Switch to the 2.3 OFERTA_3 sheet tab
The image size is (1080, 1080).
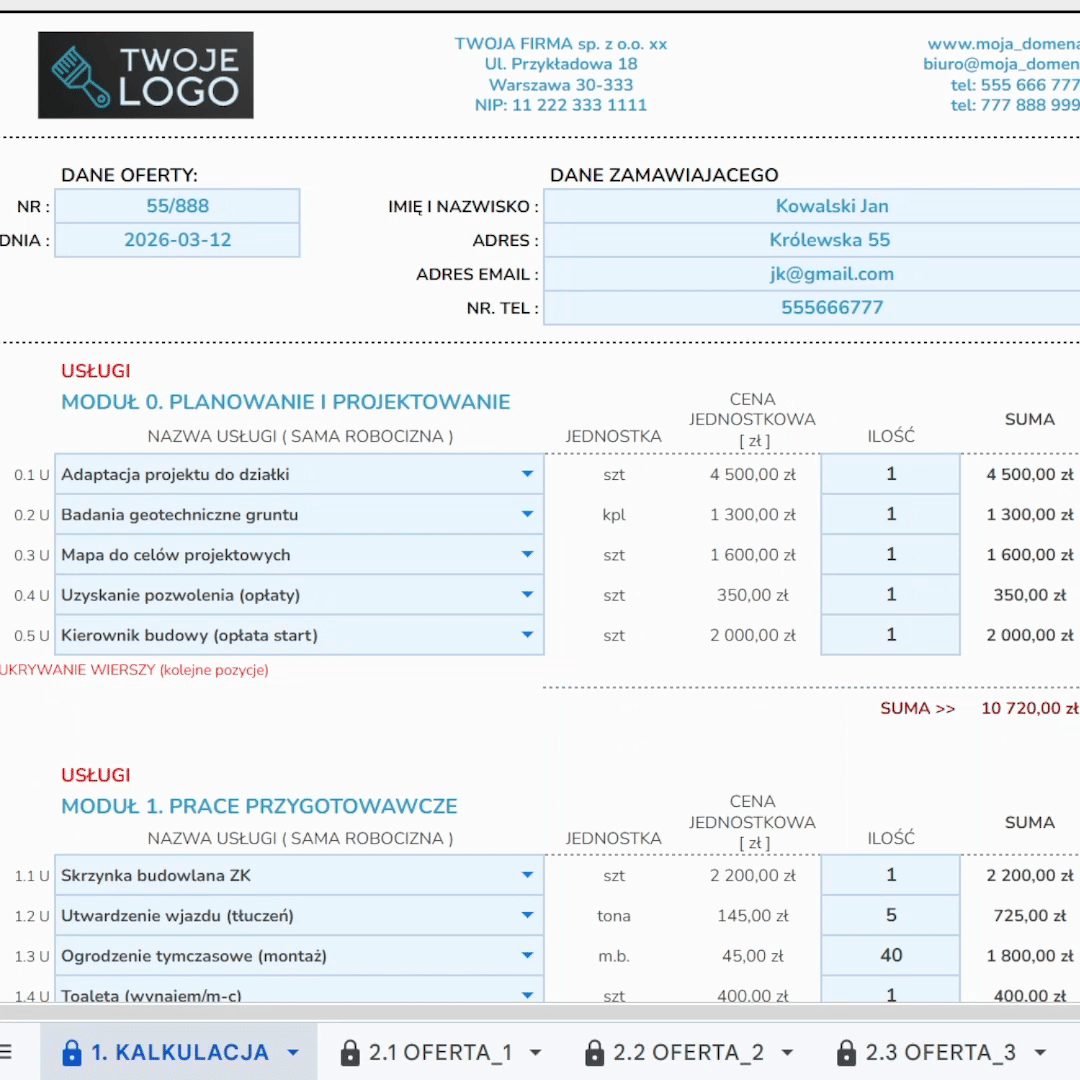941,1052
